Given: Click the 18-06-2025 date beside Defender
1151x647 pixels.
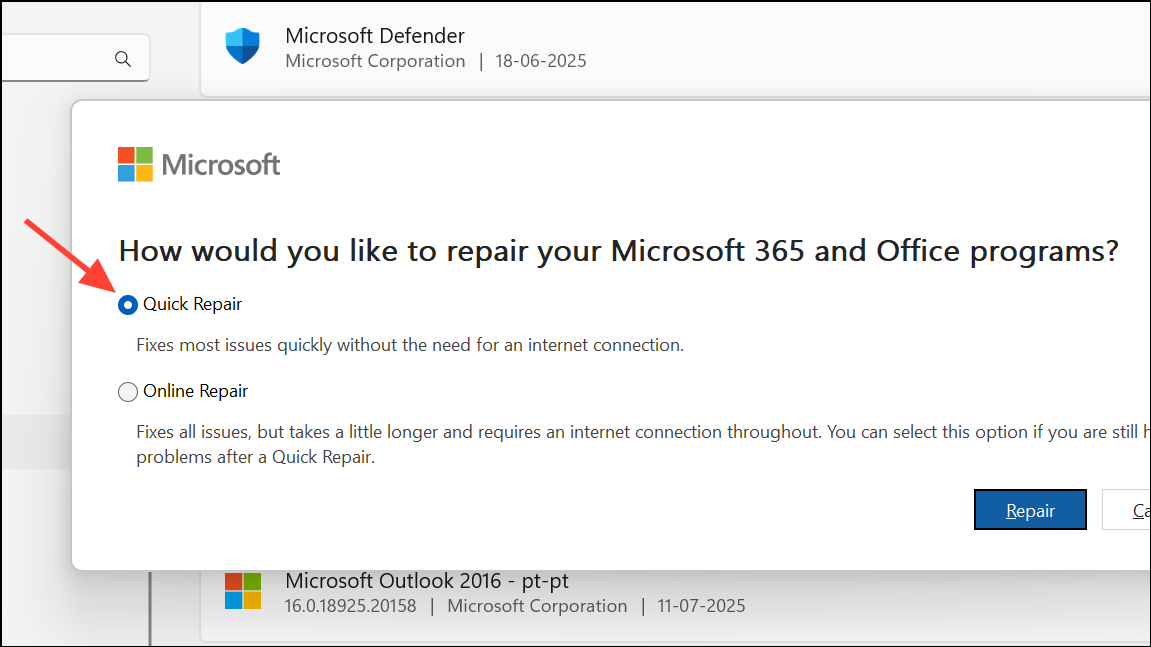Looking at the screenshot, I should (540, 61).
